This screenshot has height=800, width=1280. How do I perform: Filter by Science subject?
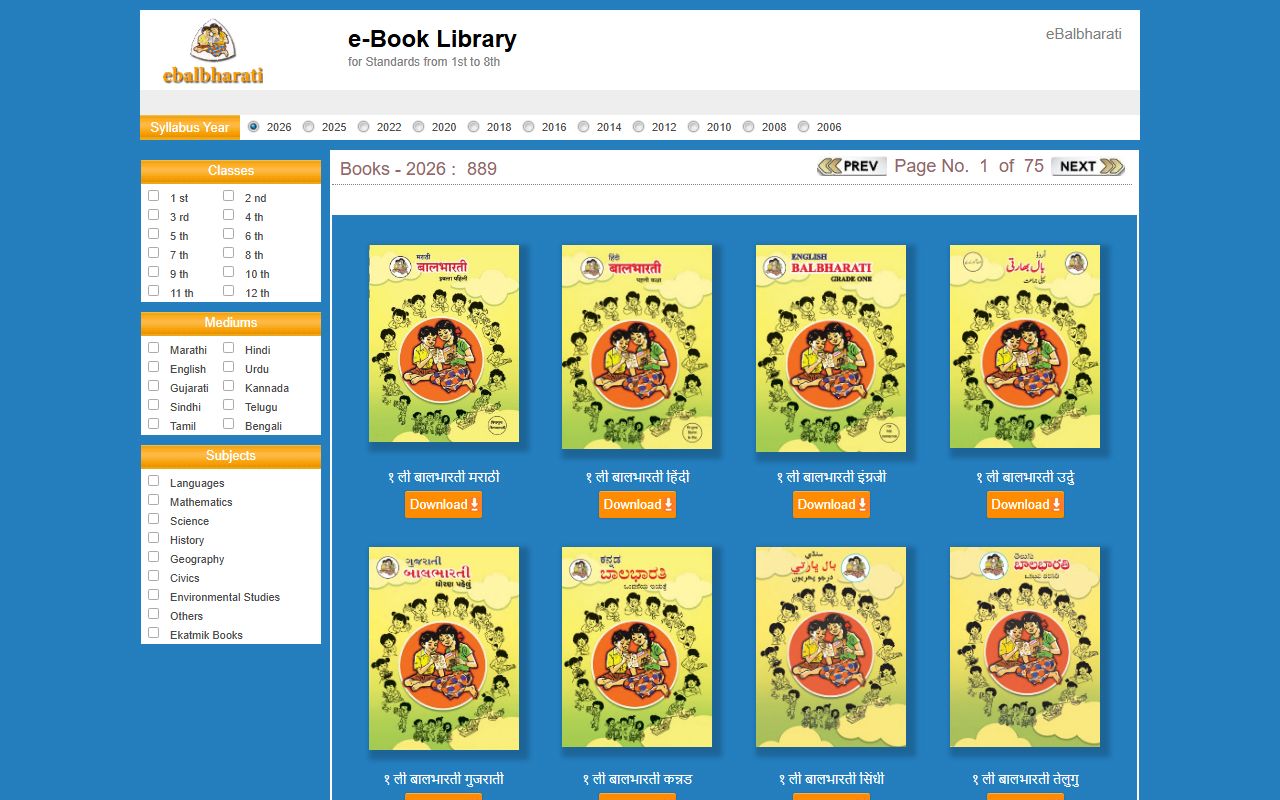coord(154,519)
